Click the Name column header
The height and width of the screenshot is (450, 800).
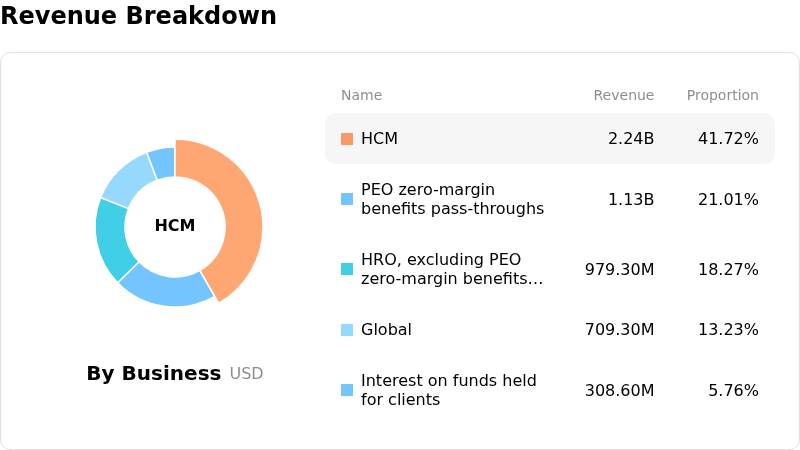click(361, 95)
